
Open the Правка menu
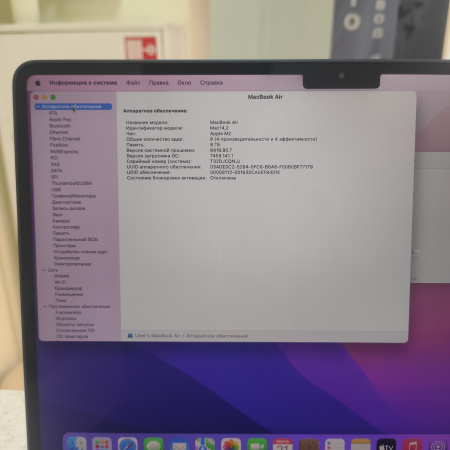click(x=159, y=83)
